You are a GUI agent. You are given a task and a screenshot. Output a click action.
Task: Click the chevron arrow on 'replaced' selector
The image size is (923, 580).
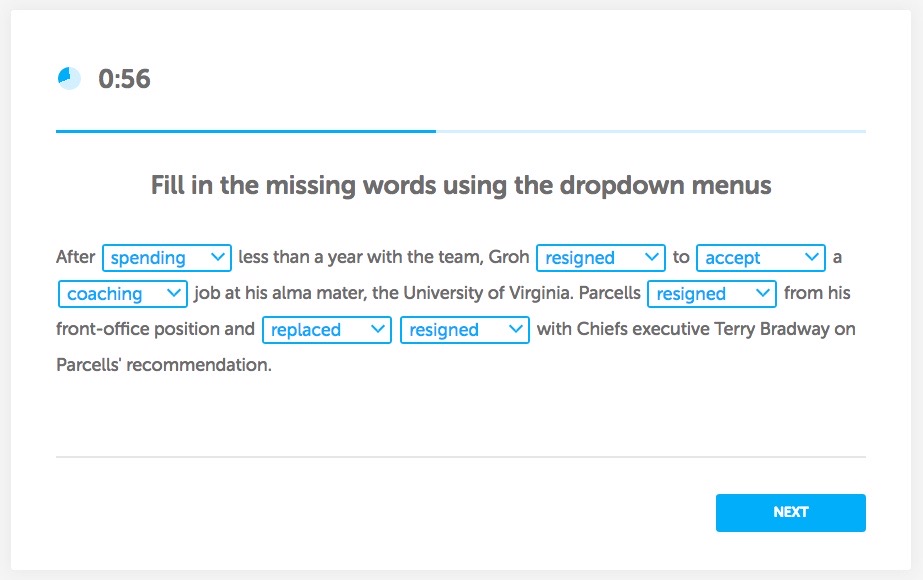pos(378,330)
